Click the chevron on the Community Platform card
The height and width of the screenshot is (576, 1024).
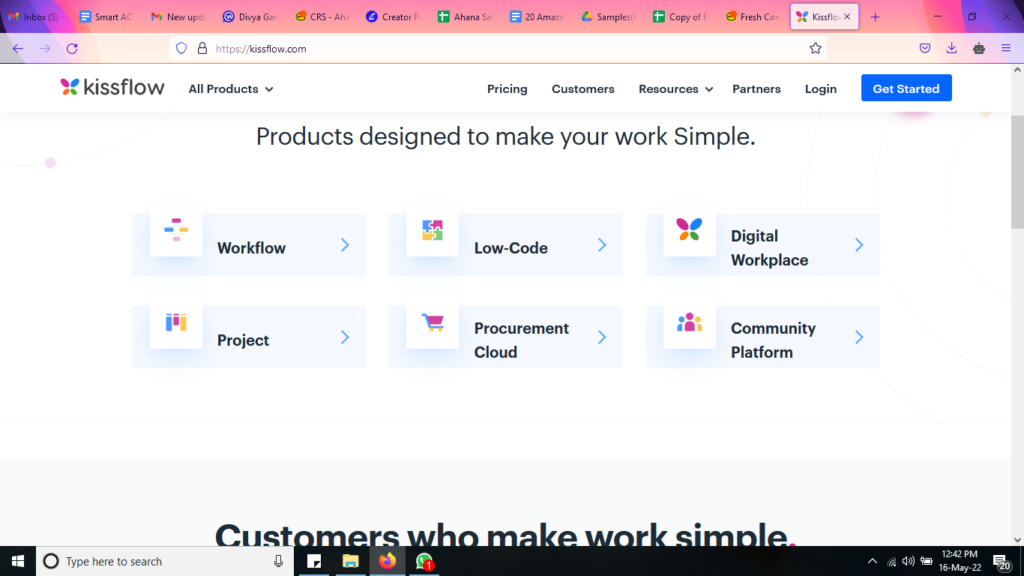pos(859,337)
